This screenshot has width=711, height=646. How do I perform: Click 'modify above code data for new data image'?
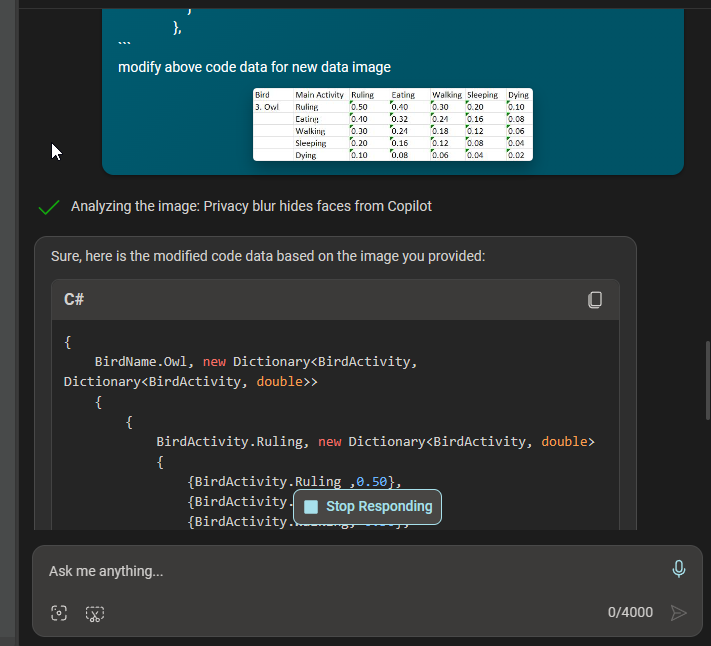254,67
